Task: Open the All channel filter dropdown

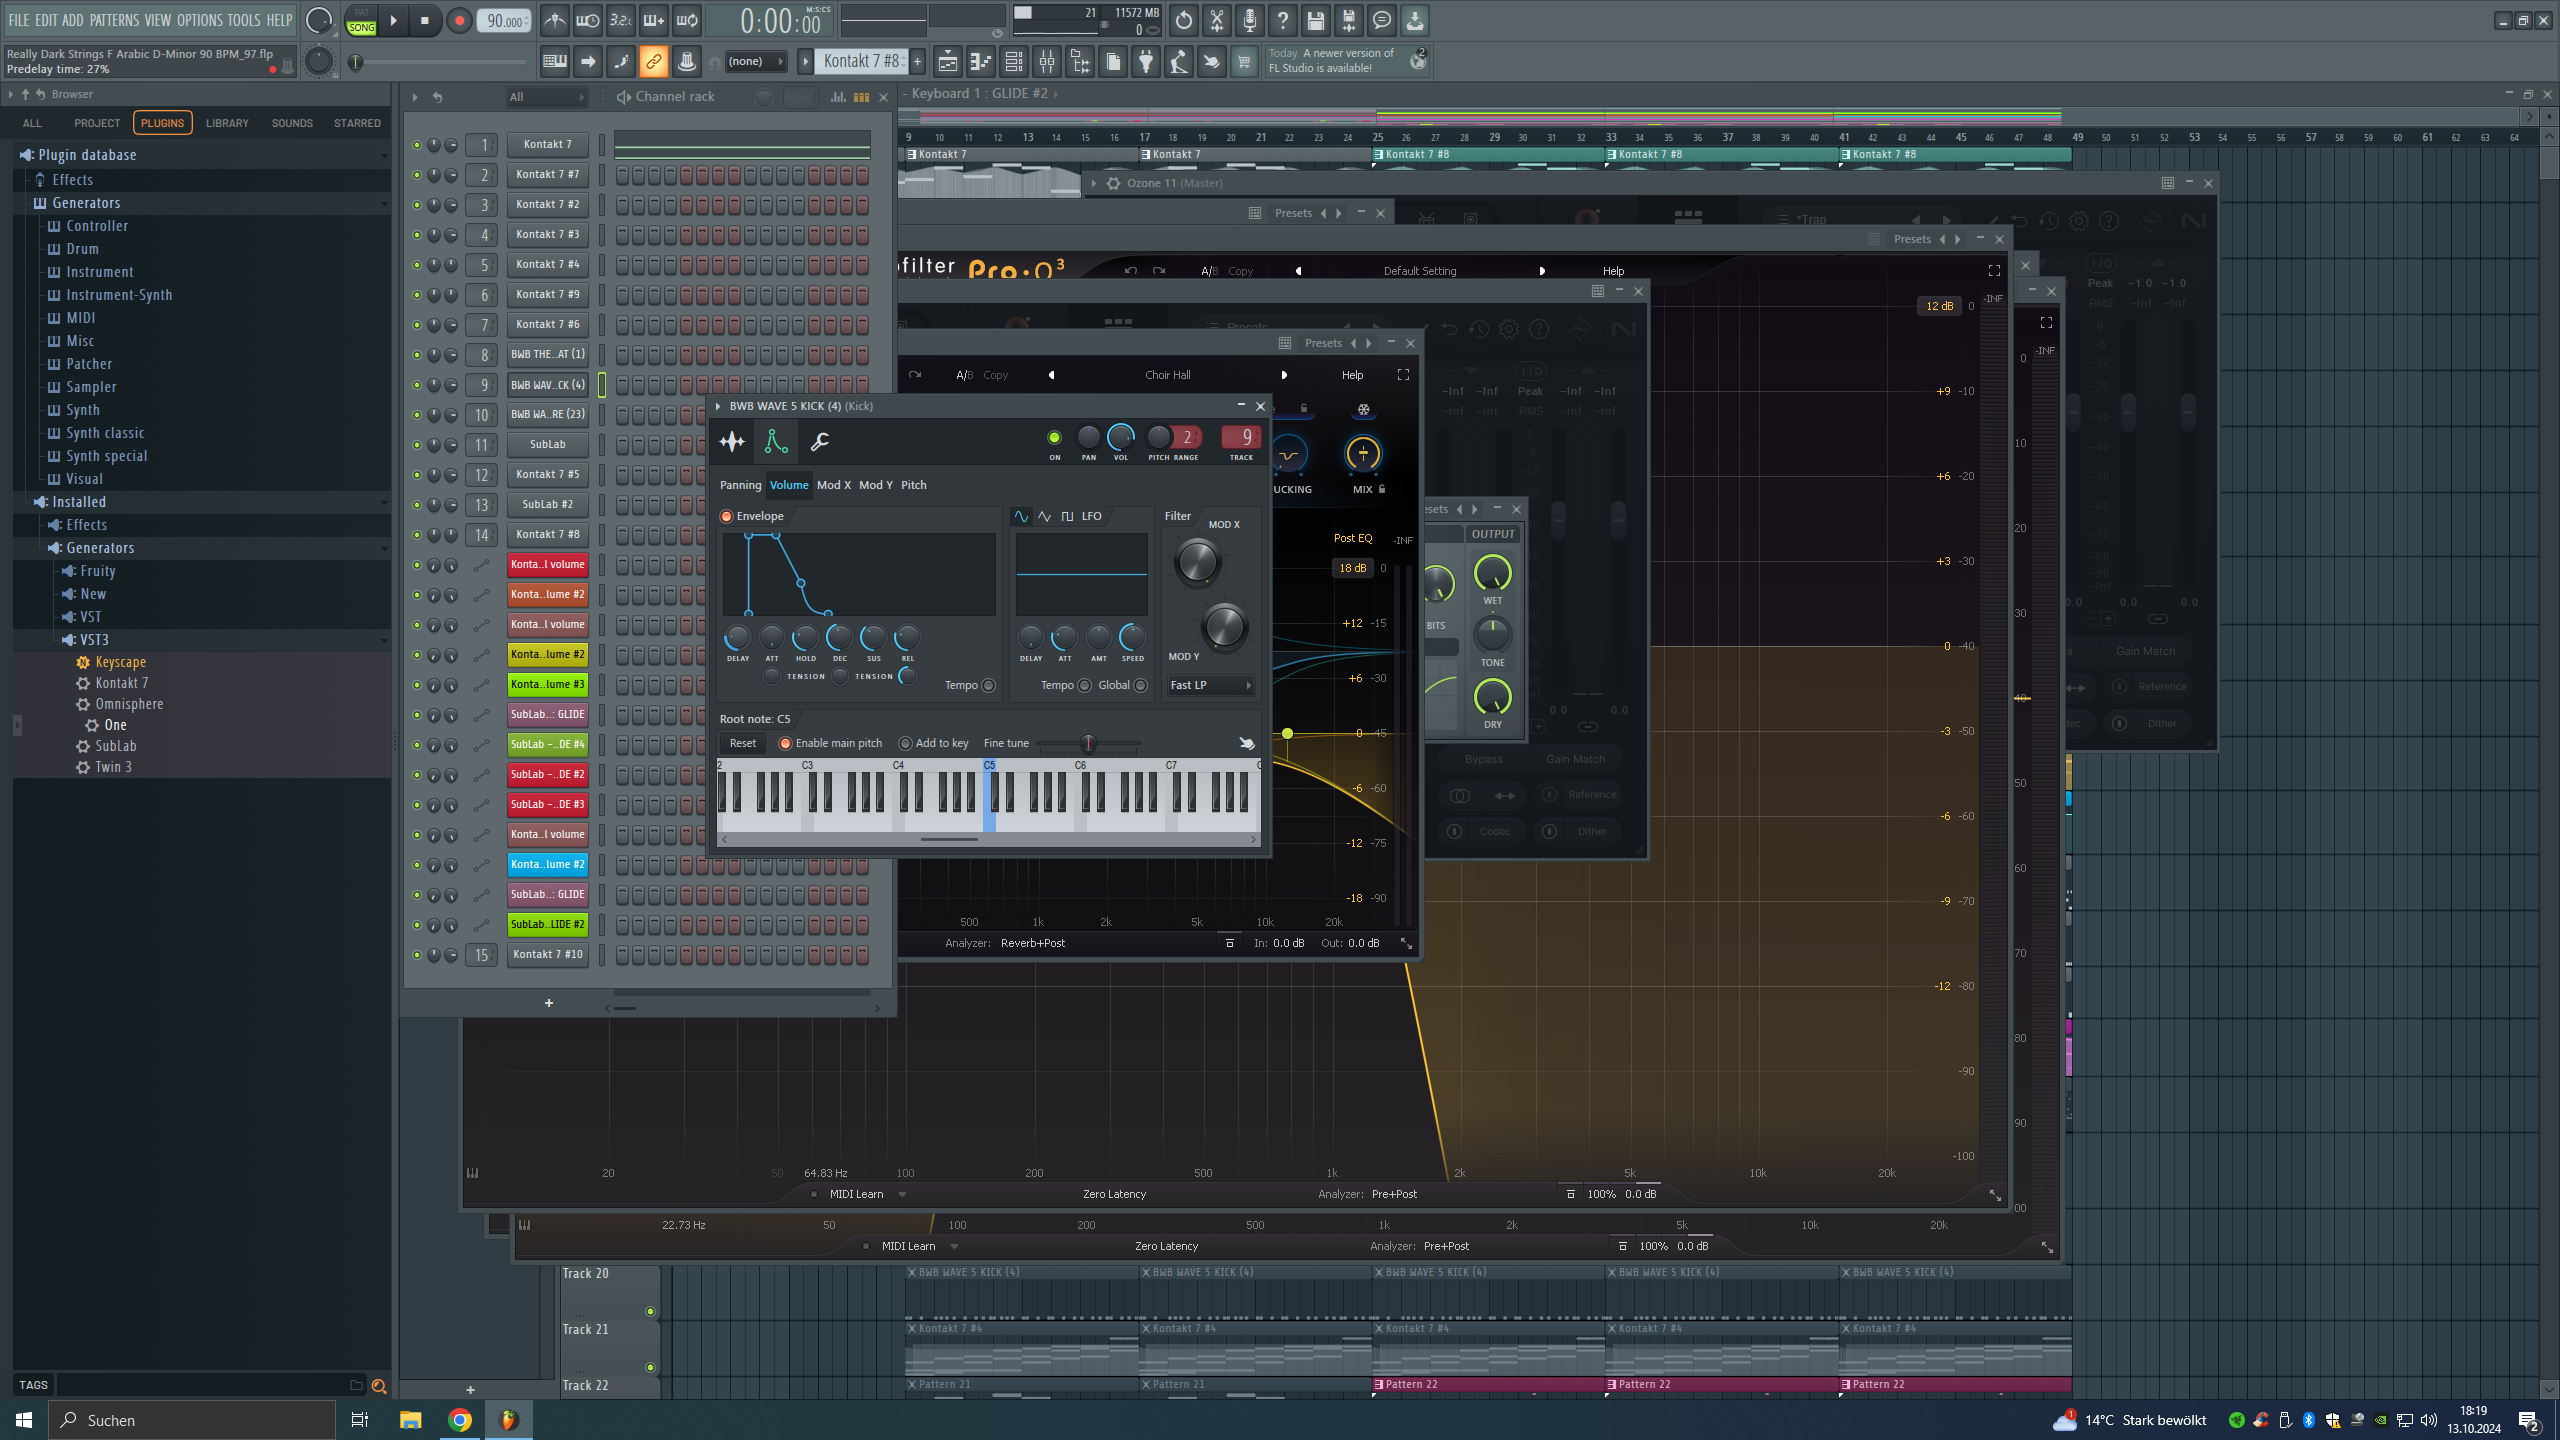Action: (x=547, y=97)
